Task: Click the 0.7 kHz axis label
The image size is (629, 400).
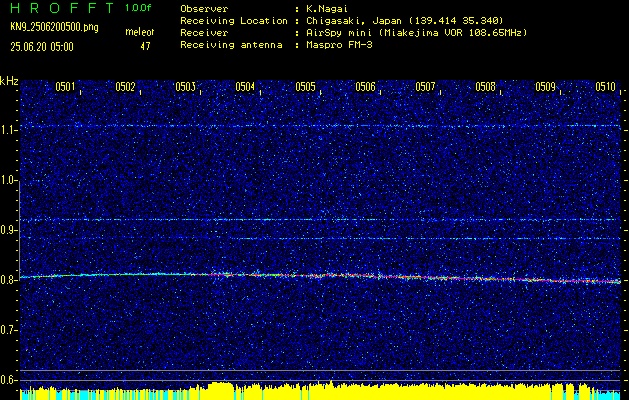Action: pyautogui.click(x=8, y=330)
